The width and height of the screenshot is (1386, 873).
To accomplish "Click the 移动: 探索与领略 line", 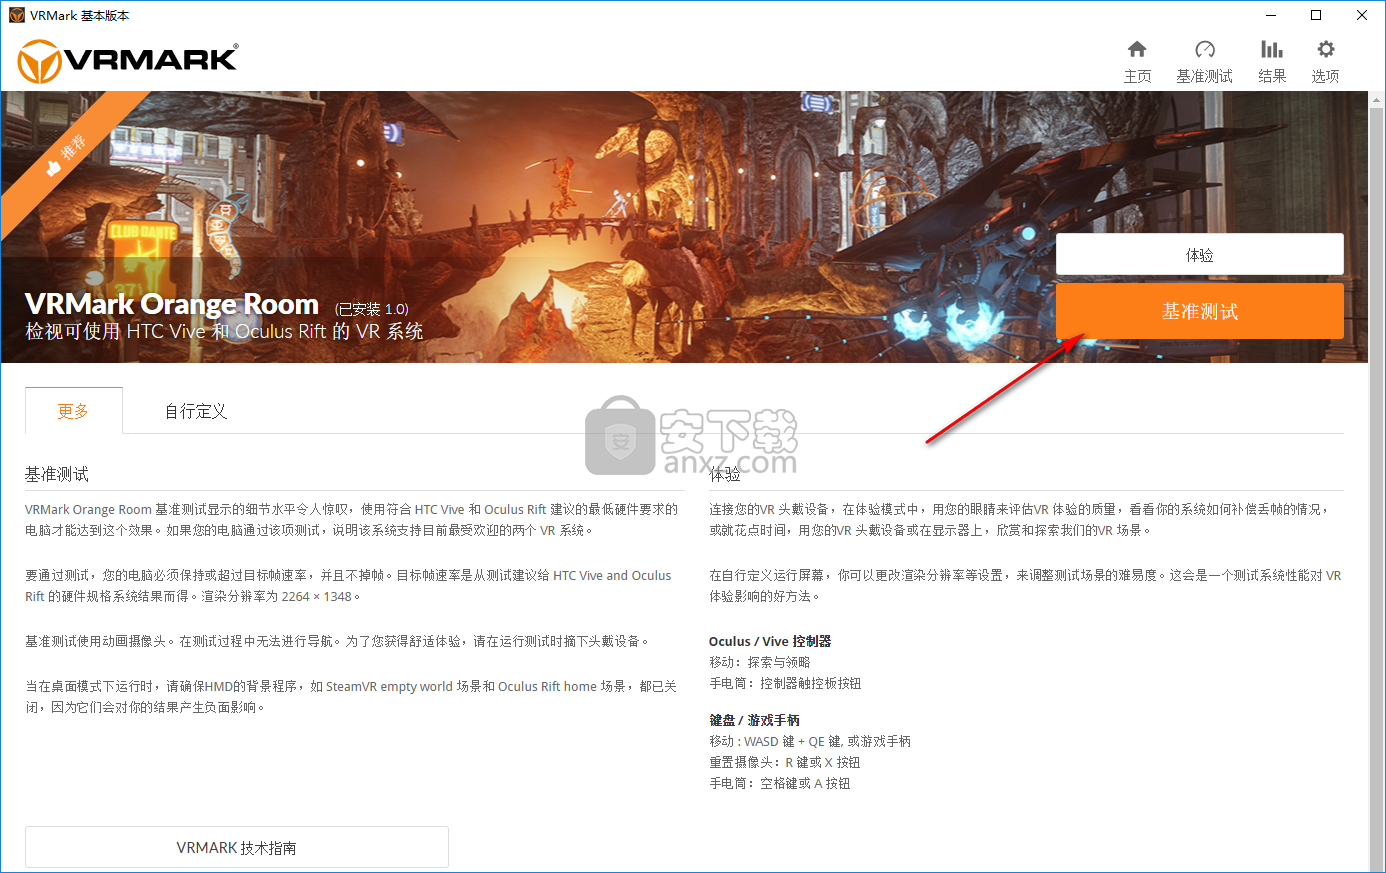I will (760, 662).
